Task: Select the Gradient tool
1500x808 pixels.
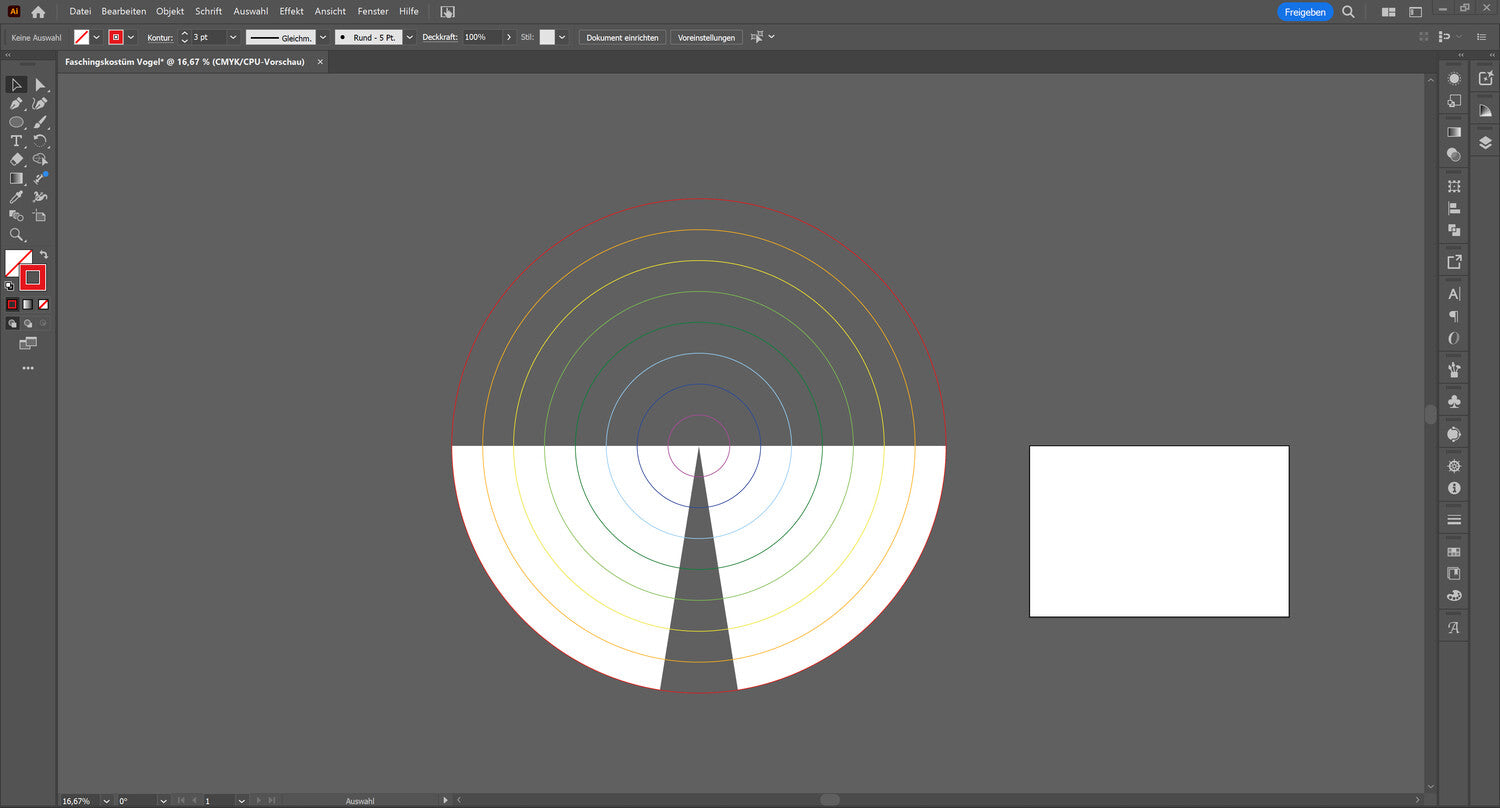Action: click(x=16, y=178)
